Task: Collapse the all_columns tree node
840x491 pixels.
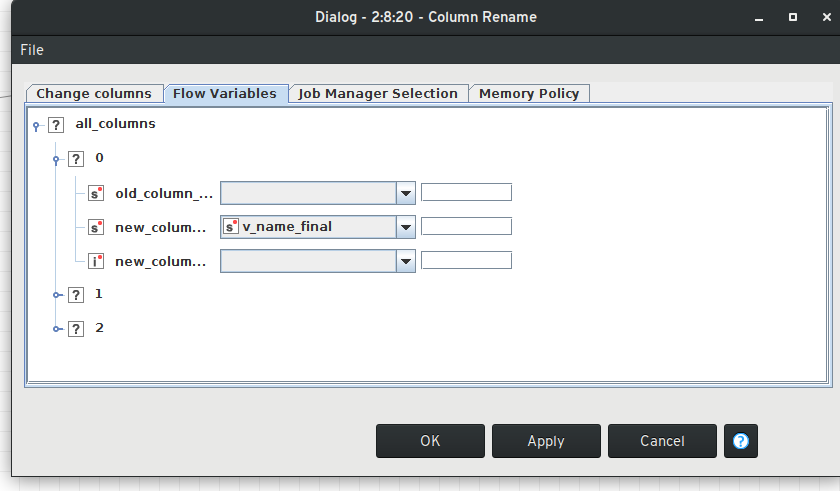Action: click(37, 126)
